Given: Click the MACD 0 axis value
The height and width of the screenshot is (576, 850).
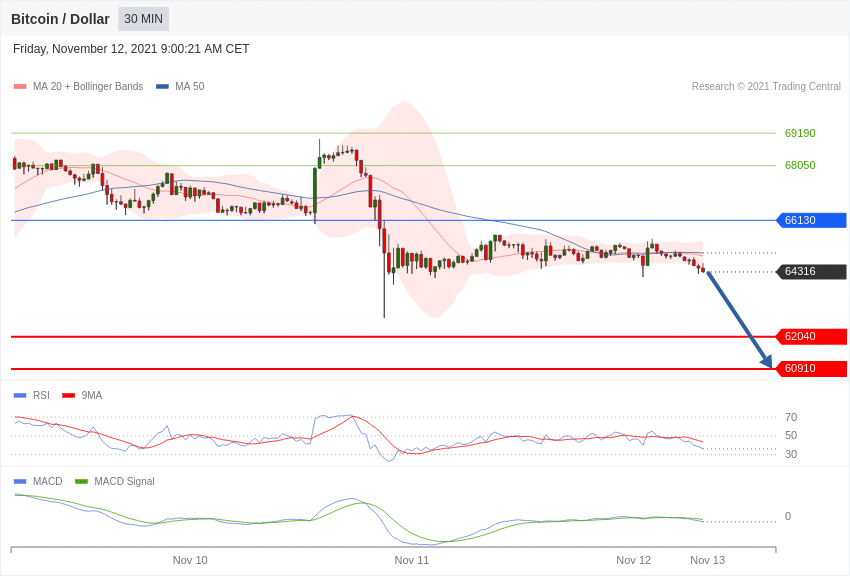Looking at the screenshot, I should (x=788, y=516).
